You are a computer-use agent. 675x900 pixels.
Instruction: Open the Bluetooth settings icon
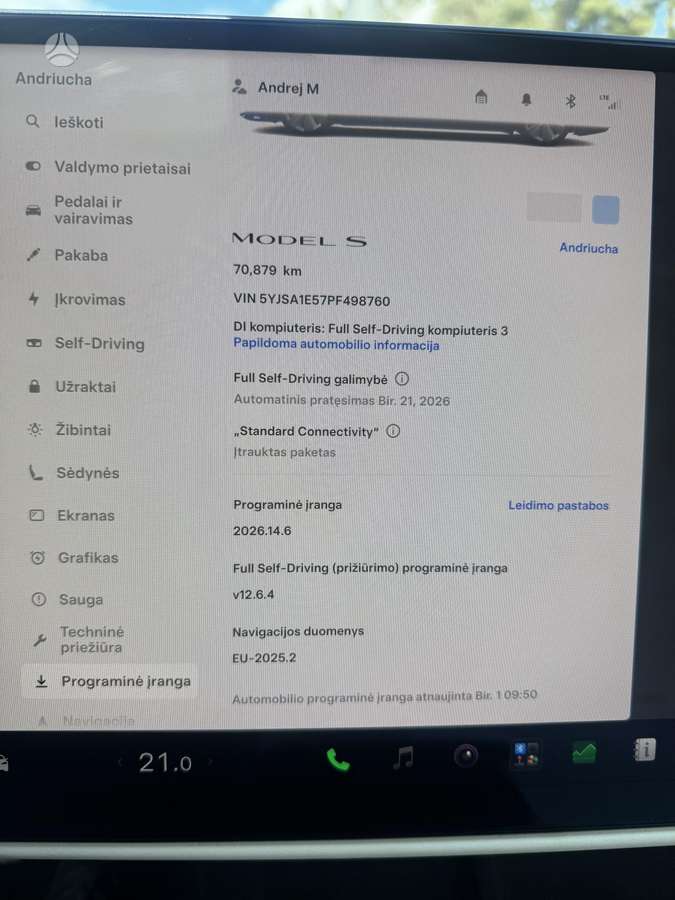(x=571, y=102)
